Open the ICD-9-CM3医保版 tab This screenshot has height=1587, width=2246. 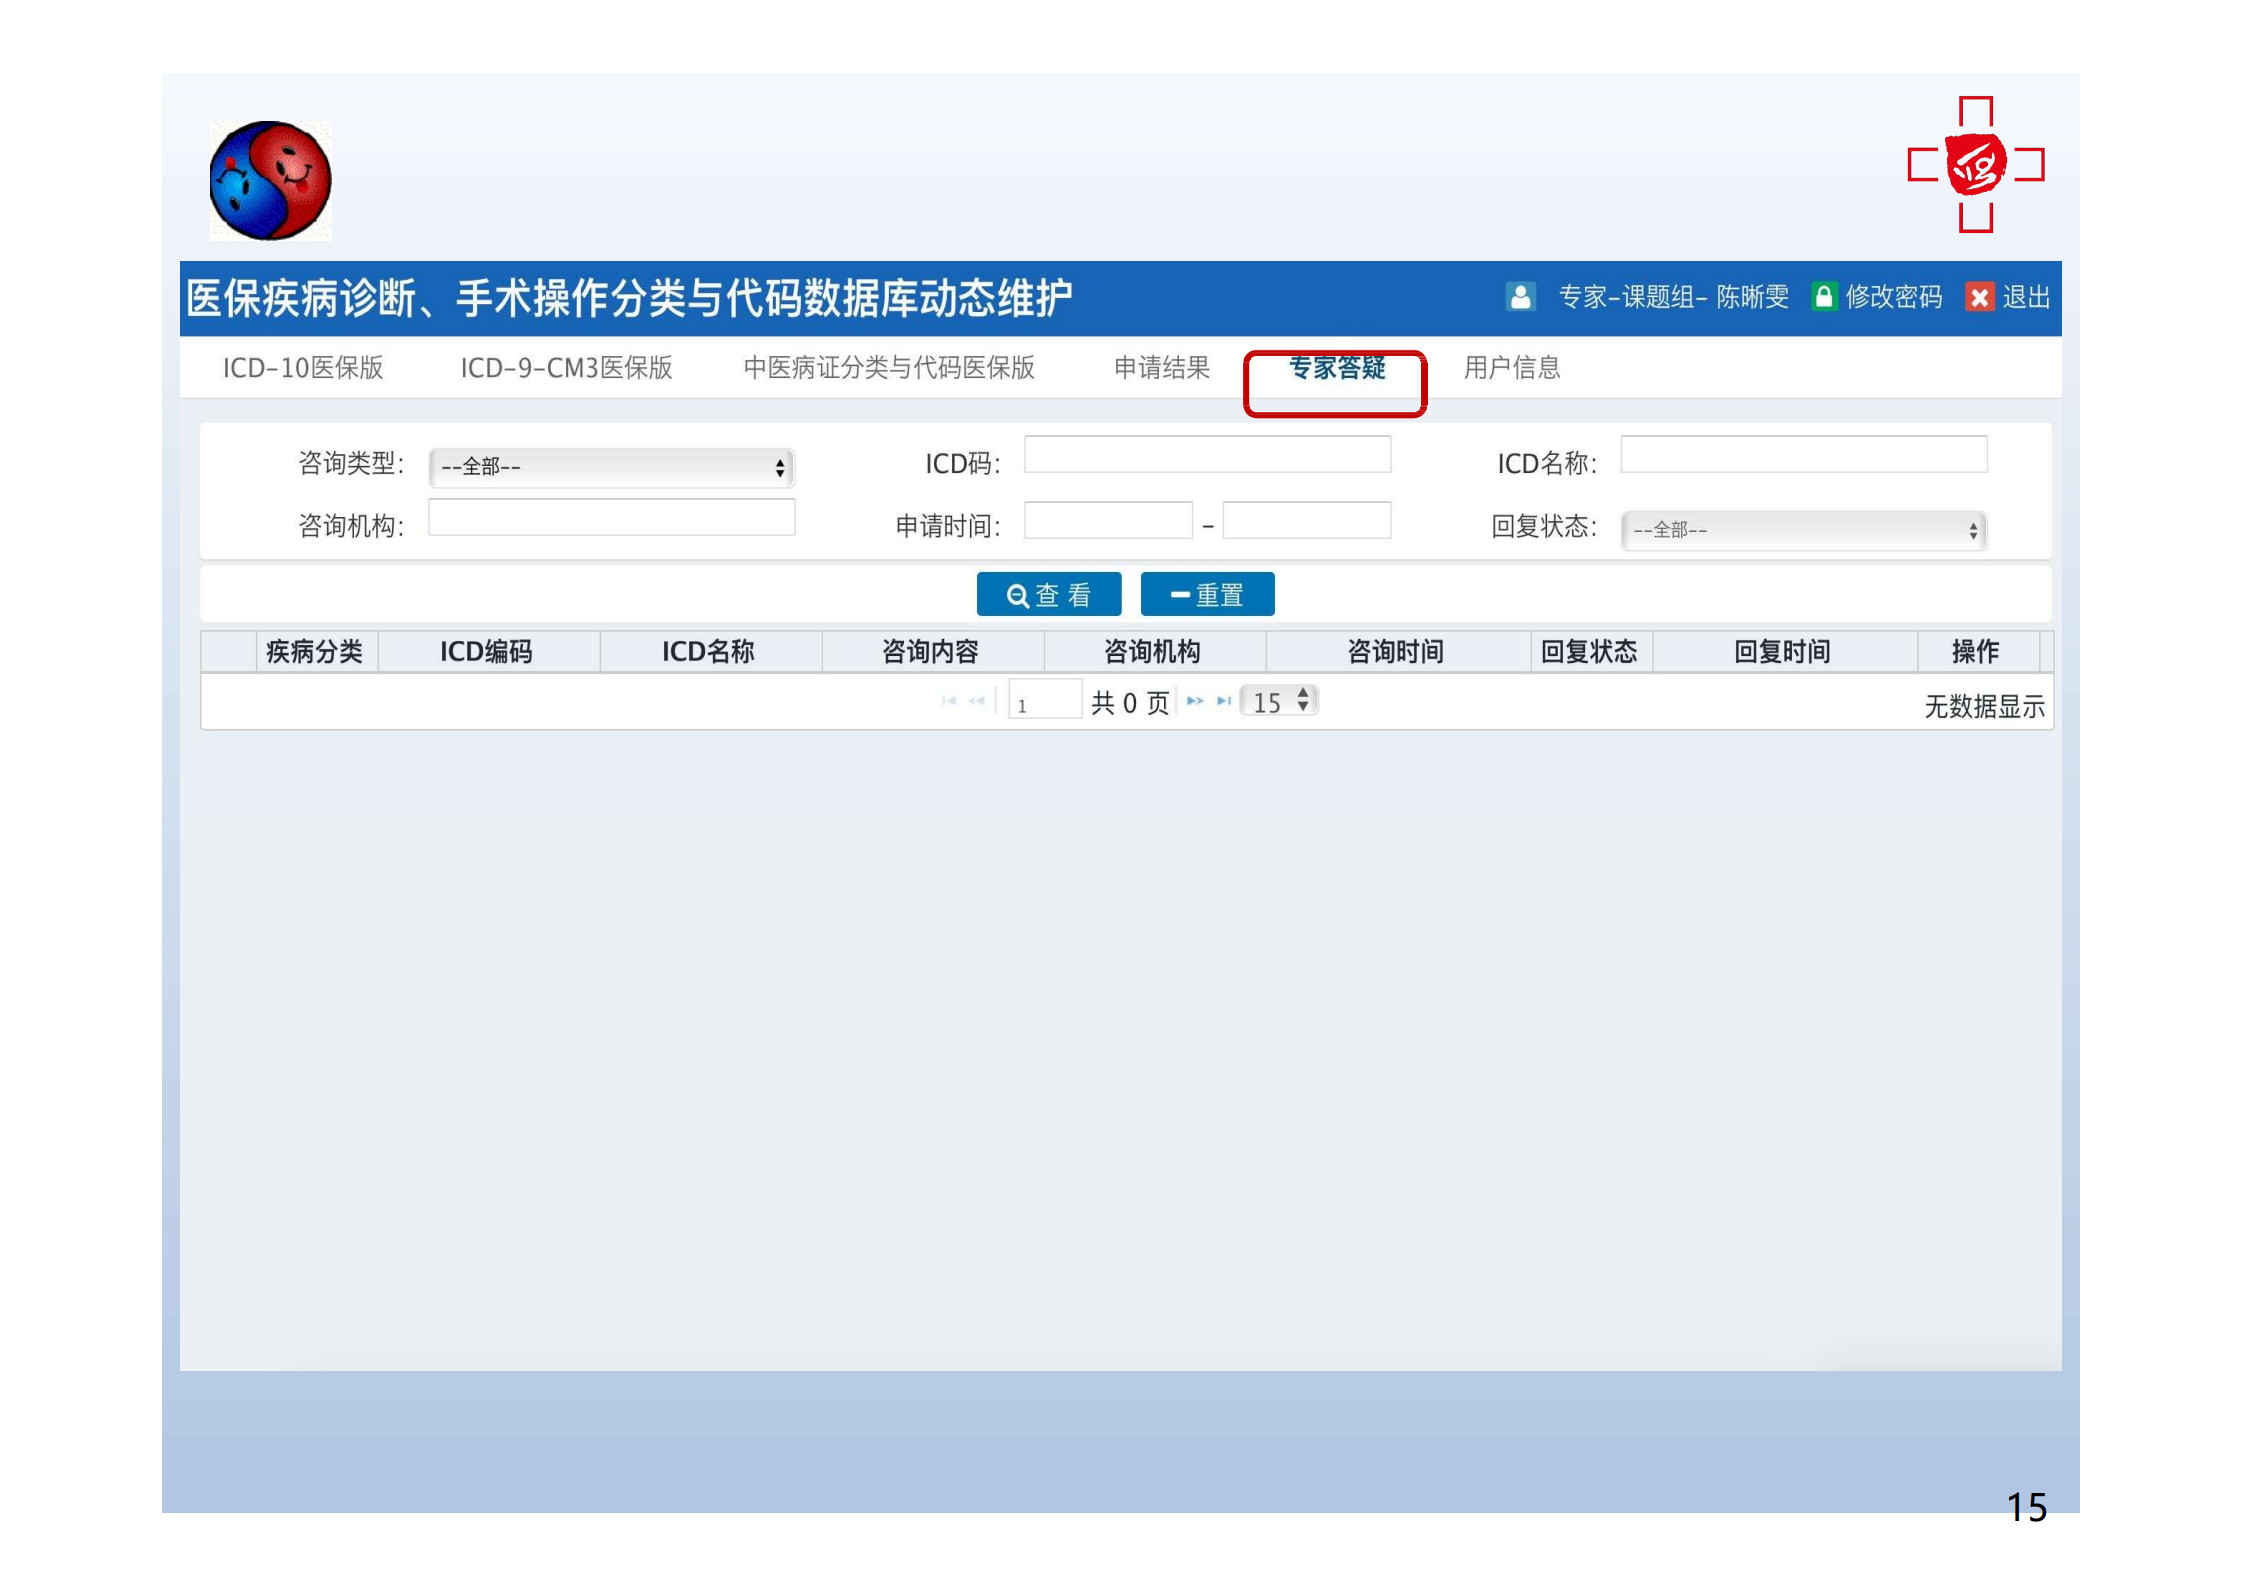[566, 368]
